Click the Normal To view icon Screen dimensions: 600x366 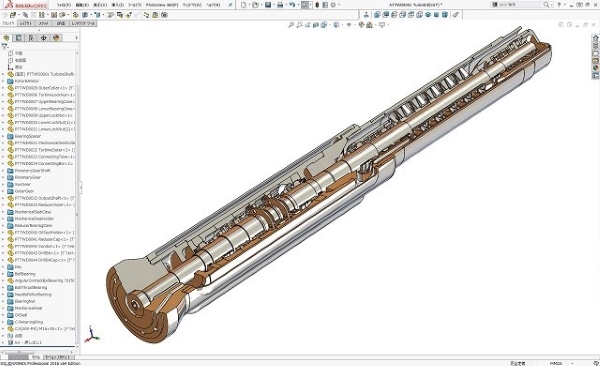tap(366, 15)
